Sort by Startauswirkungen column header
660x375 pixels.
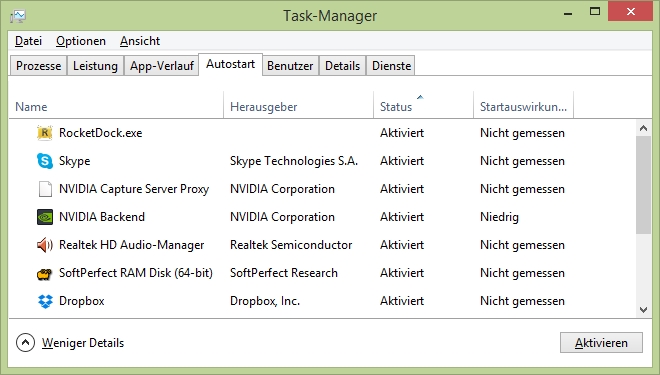click(523, 105)
